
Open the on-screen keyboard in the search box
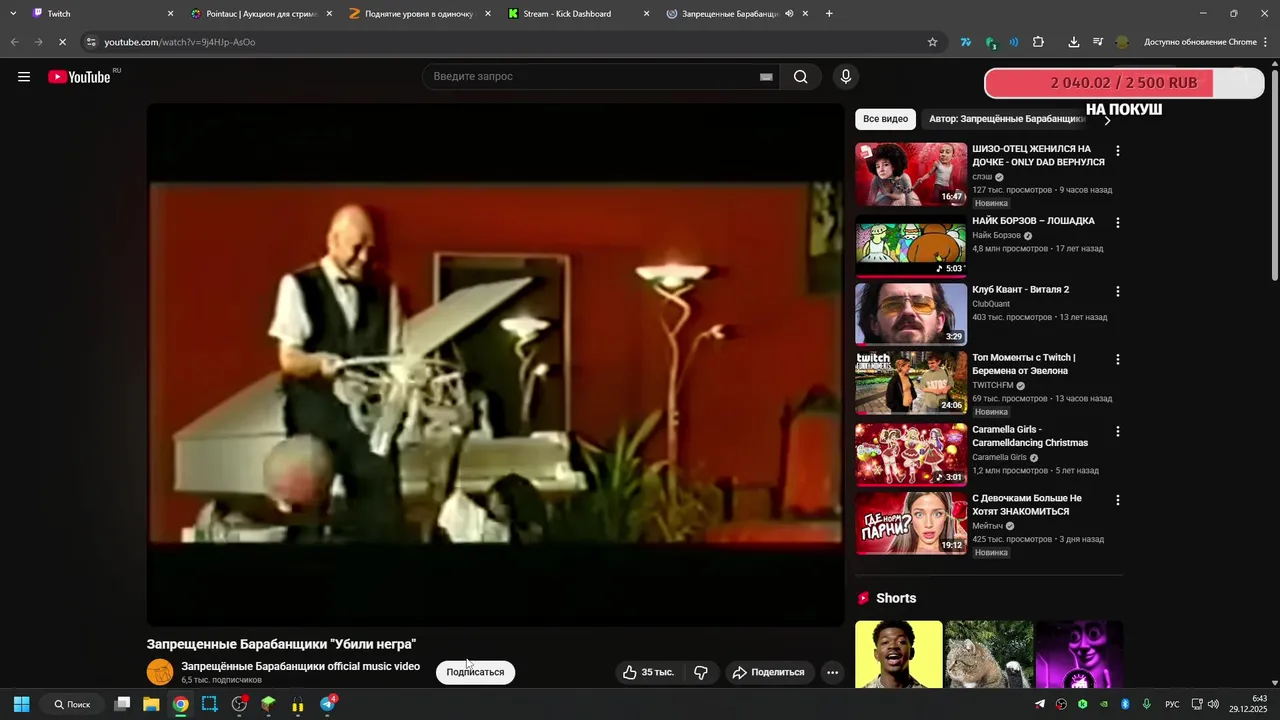pos(766,77)
